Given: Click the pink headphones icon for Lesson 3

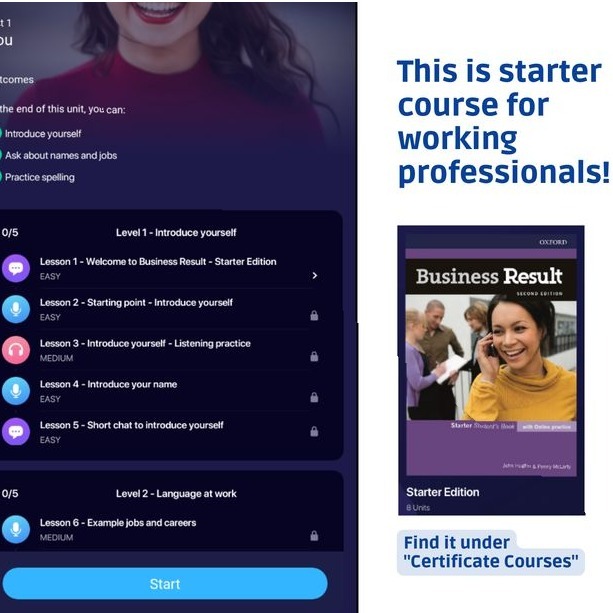Looking at the screenshot, I should pyautogui.click(x=16, y=350).
